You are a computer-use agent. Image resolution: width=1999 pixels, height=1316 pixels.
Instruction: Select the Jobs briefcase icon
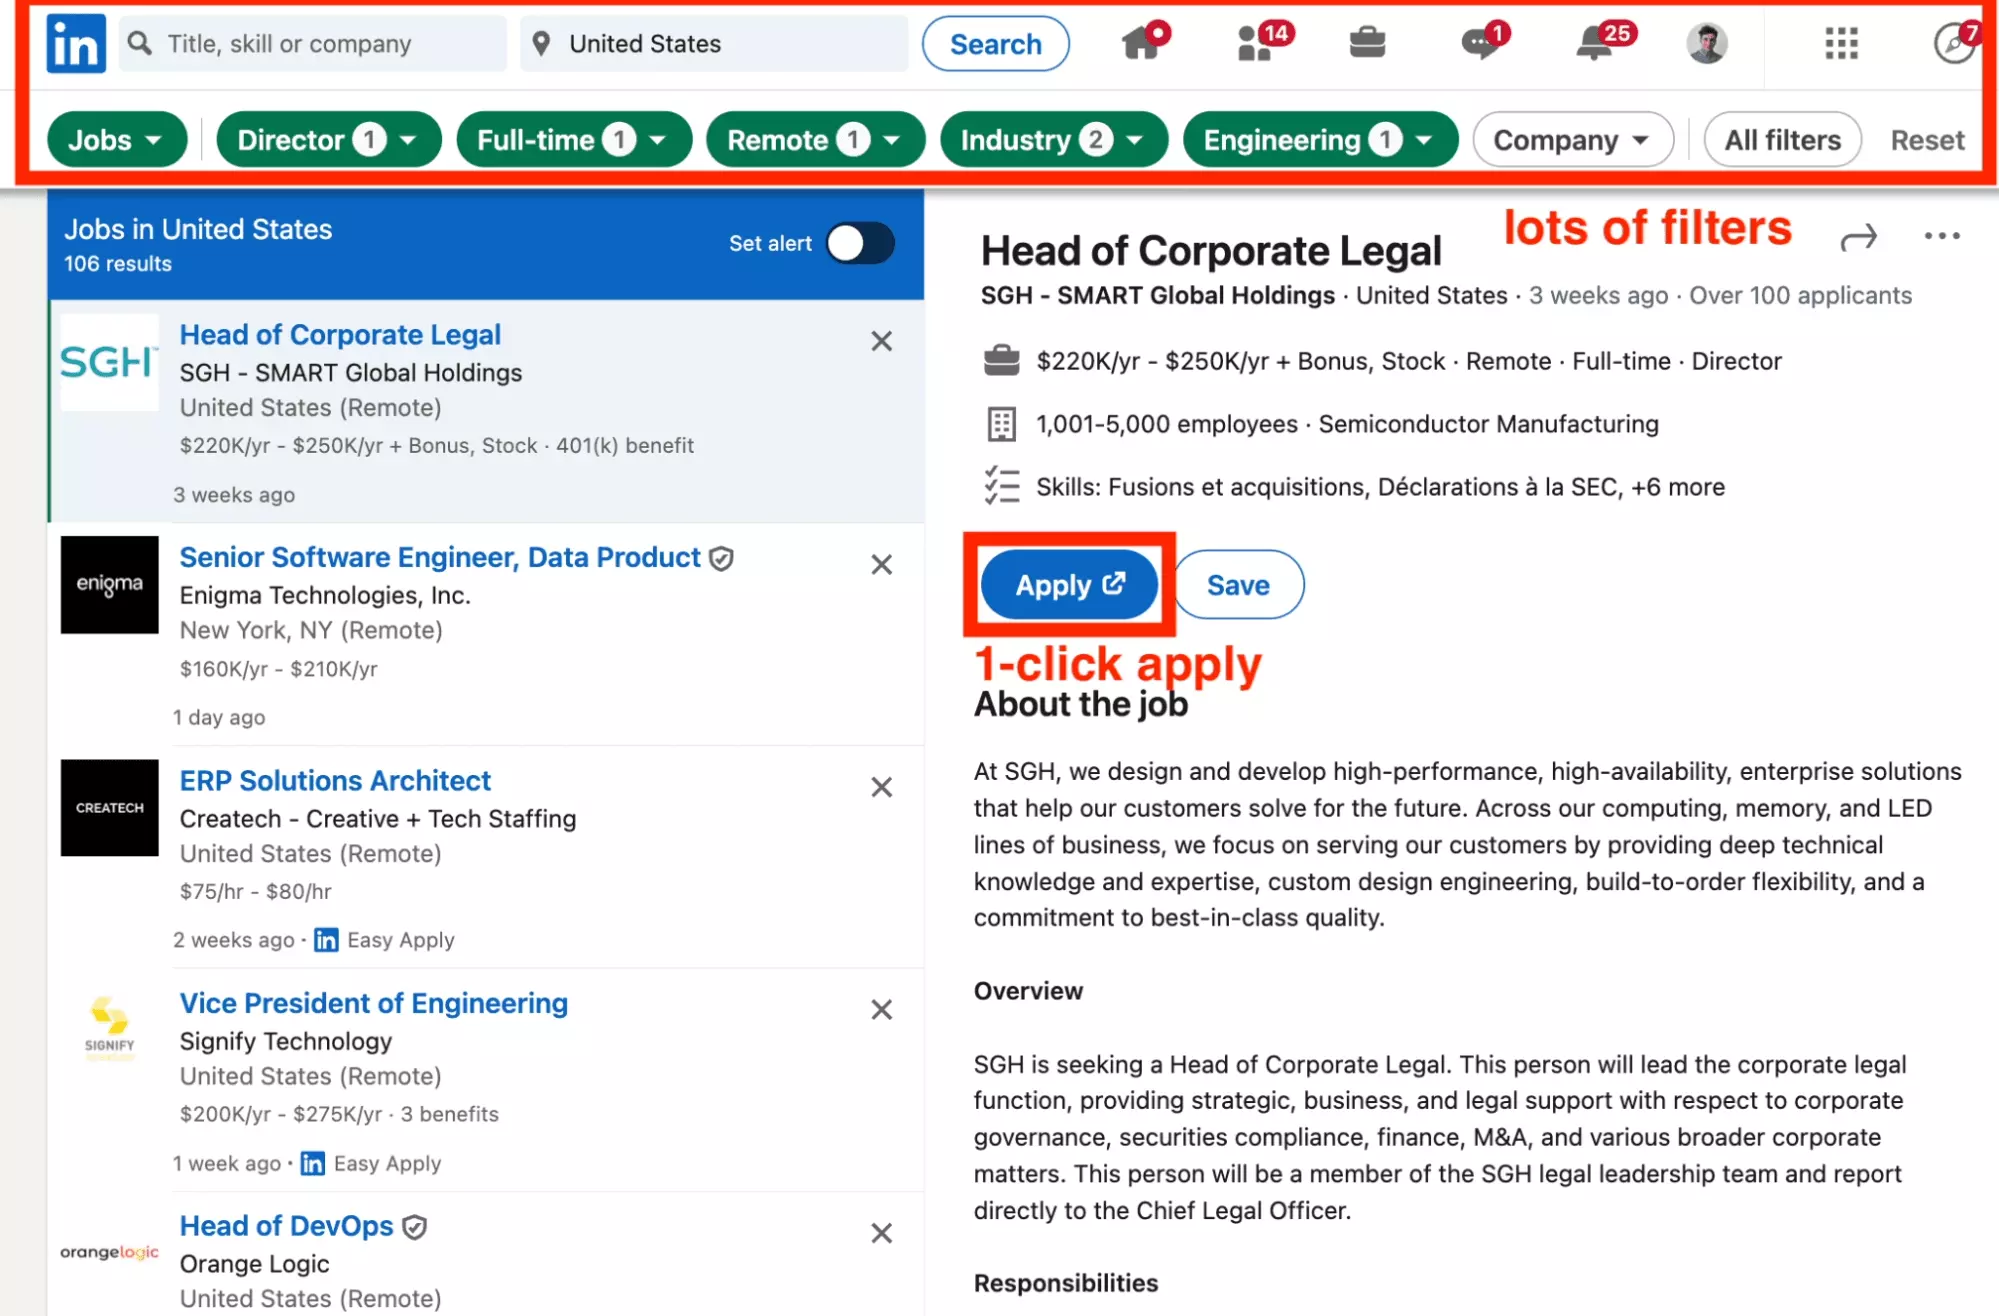coord(1366,43)
